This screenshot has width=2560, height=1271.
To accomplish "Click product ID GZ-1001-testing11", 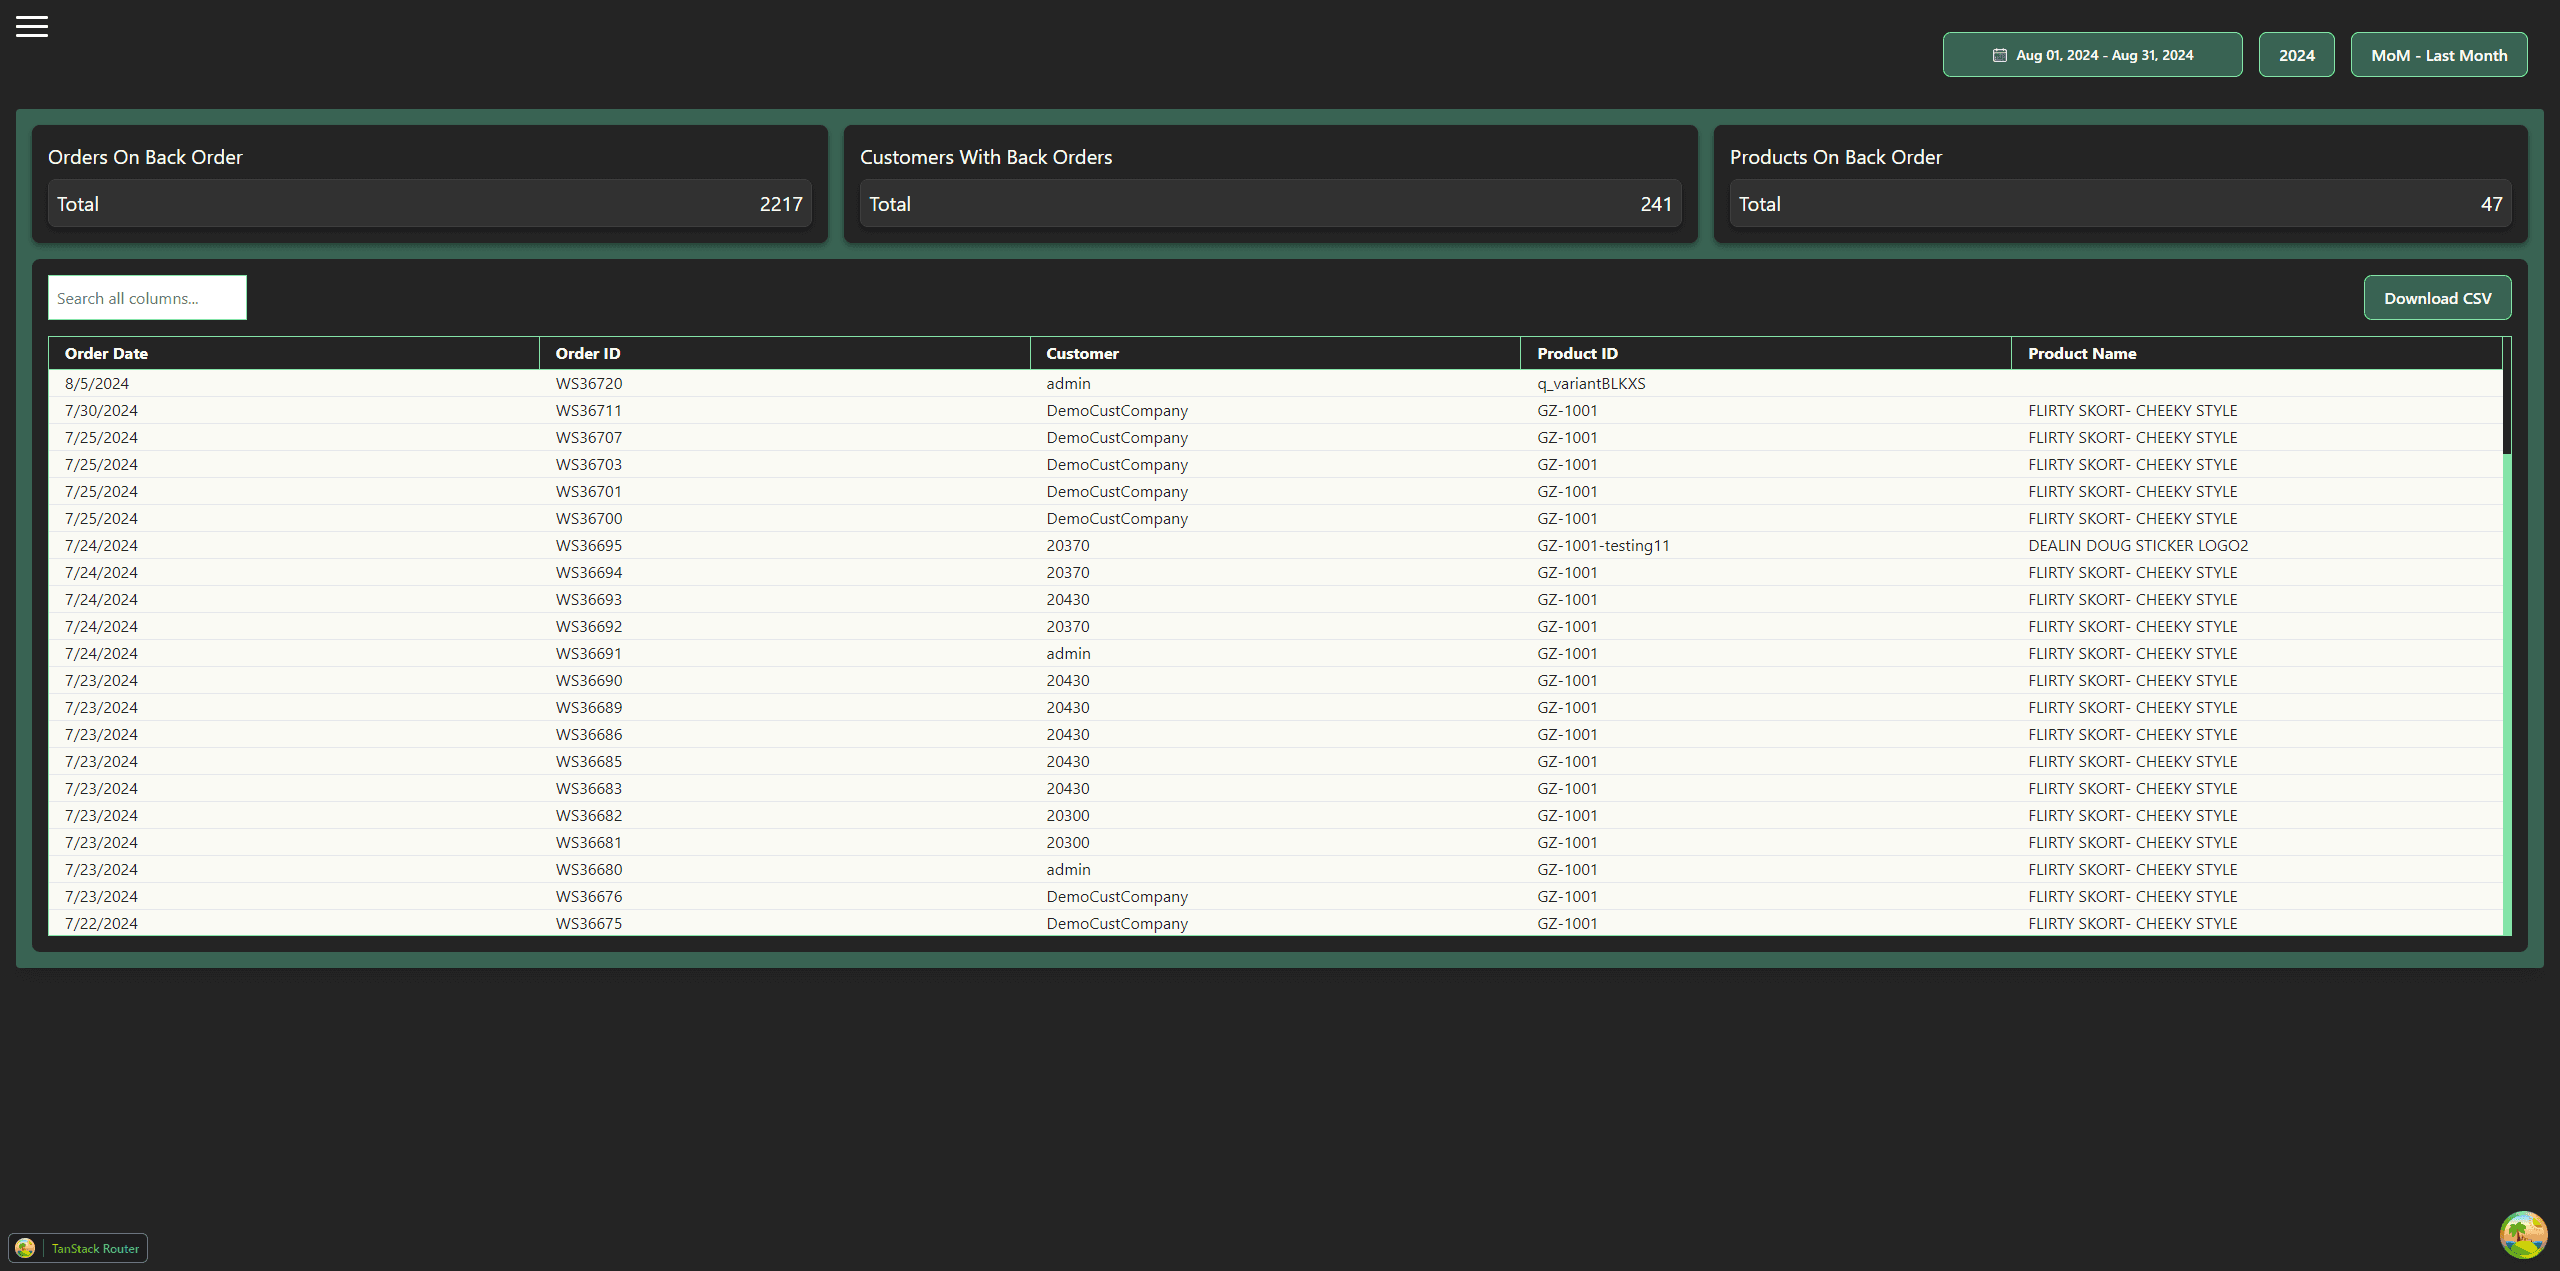I will [x=1603, y=545].
